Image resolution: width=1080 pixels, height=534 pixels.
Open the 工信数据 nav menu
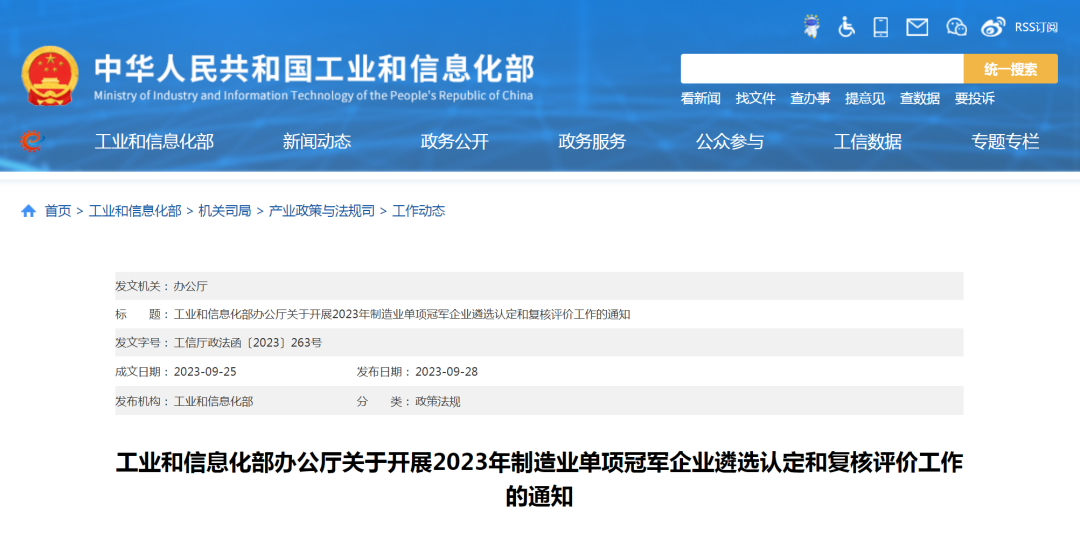[868, 142]
